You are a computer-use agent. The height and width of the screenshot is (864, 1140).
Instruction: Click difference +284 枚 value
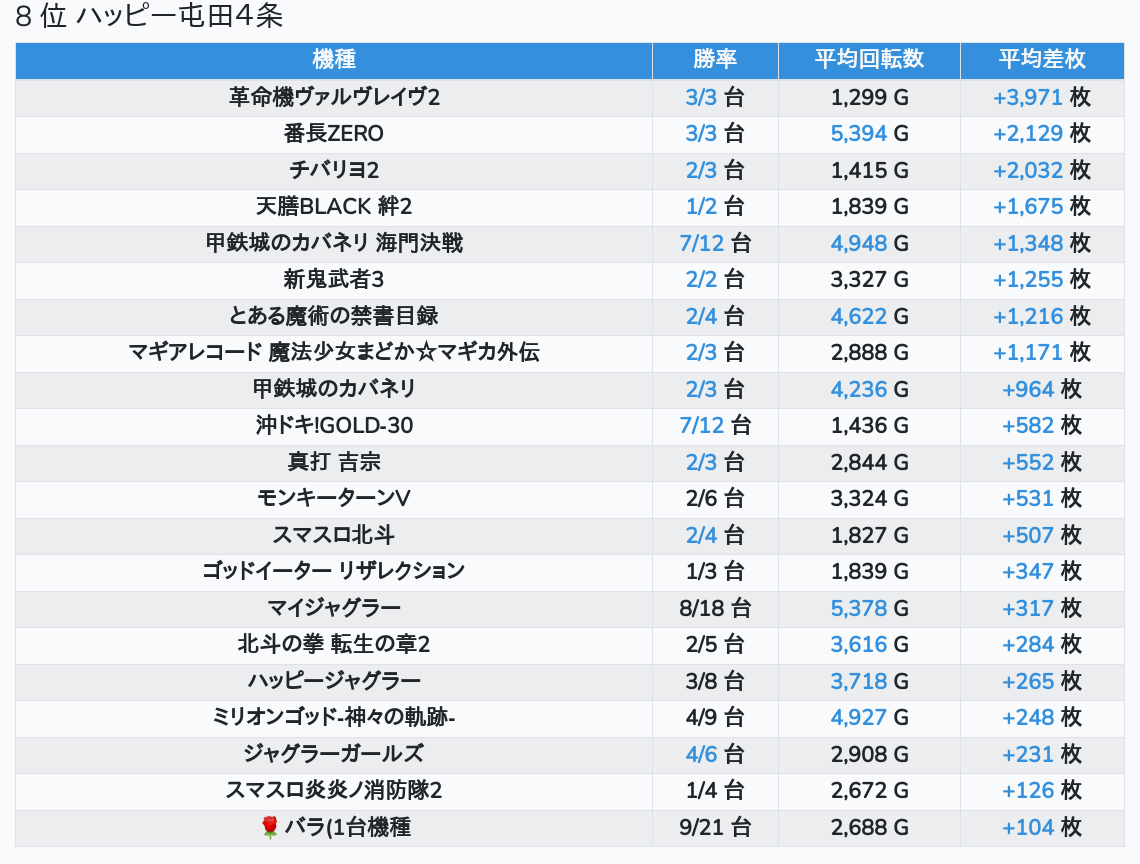[1042, 644]
